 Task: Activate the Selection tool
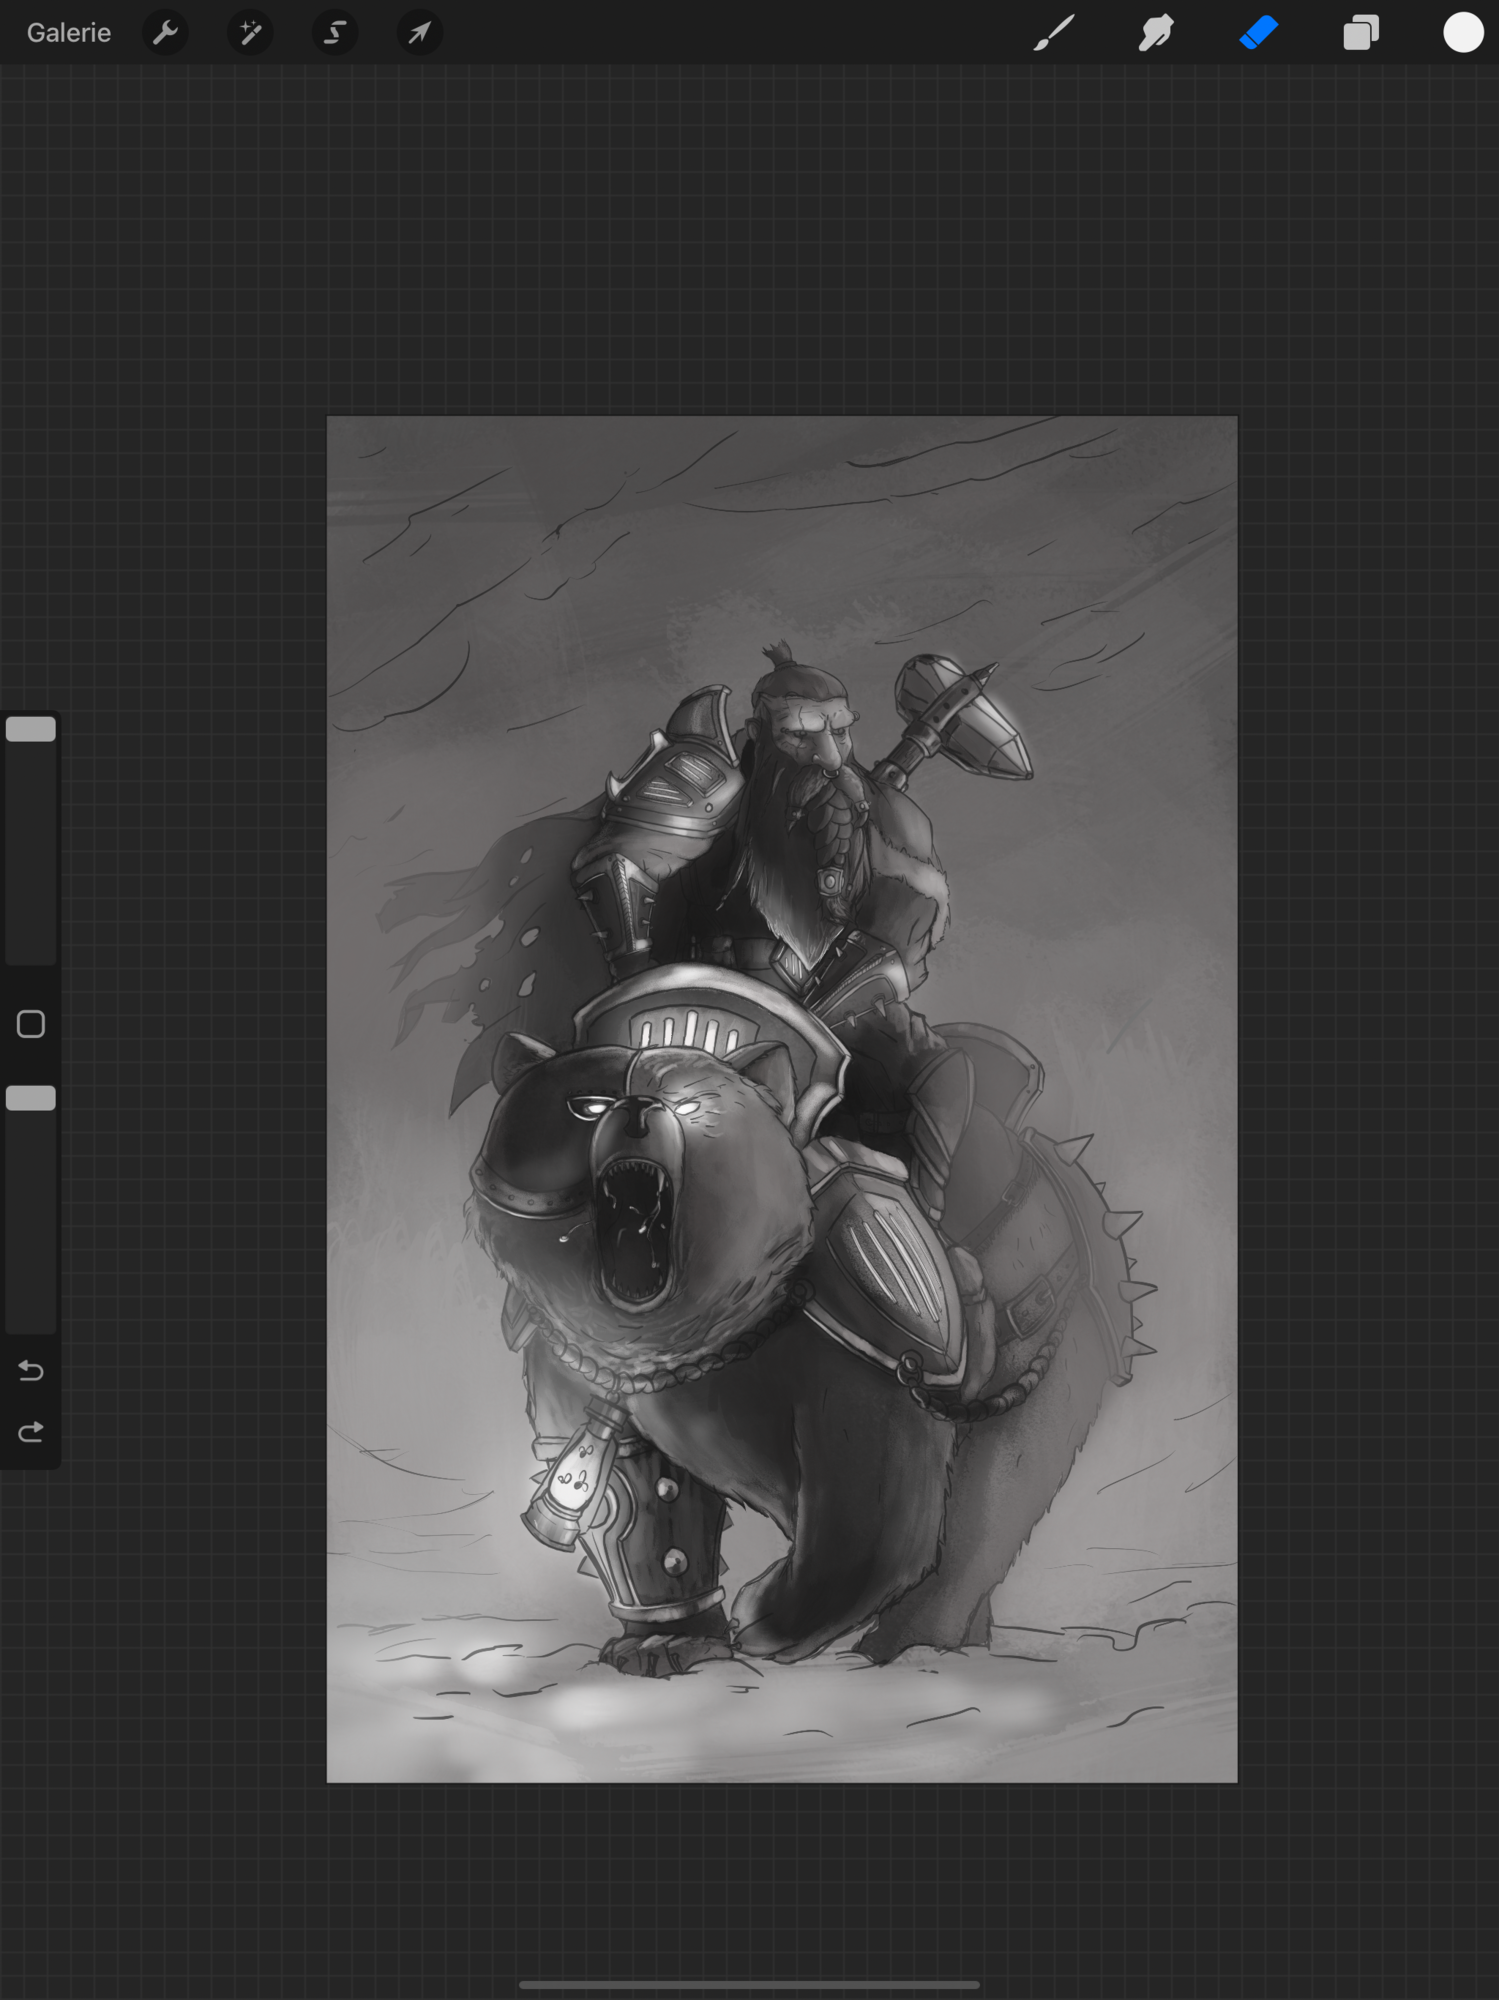[x=335, y=33]
